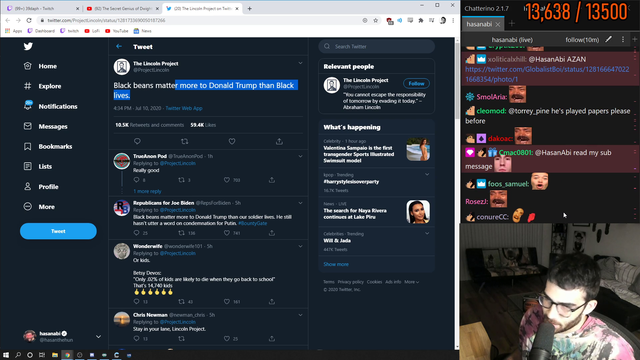The image size is (640, 360).
Task: Retweet The Lincoln Project main tweet
Action: coord(184,141)
